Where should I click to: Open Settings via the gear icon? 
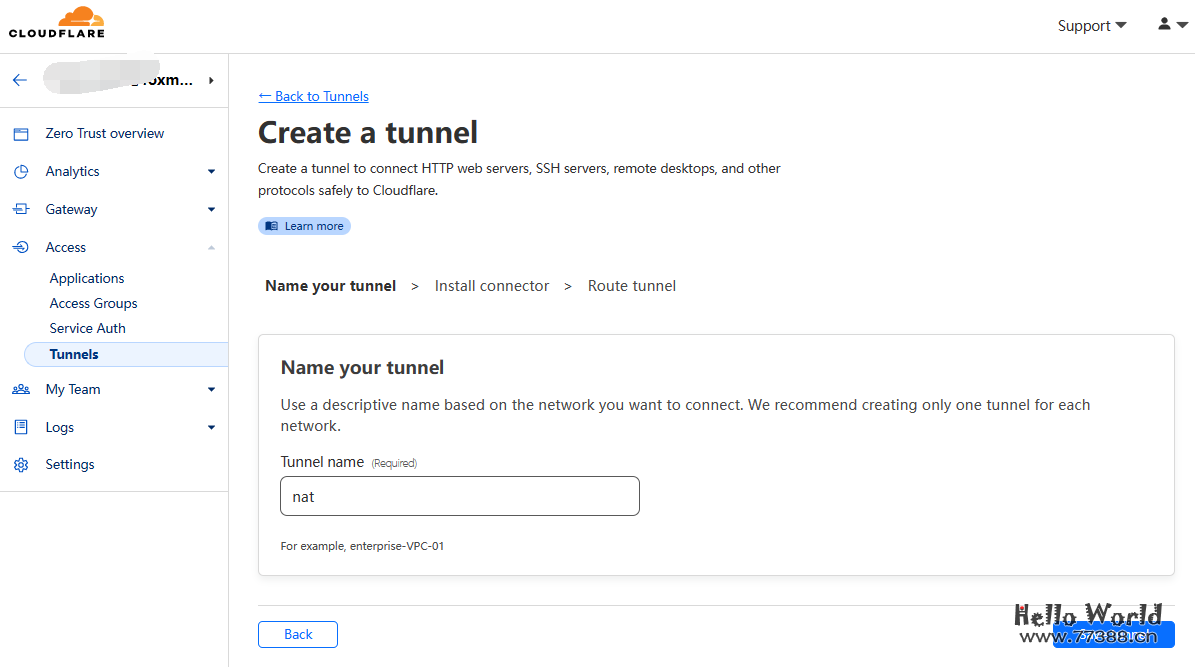click(21, 465)
